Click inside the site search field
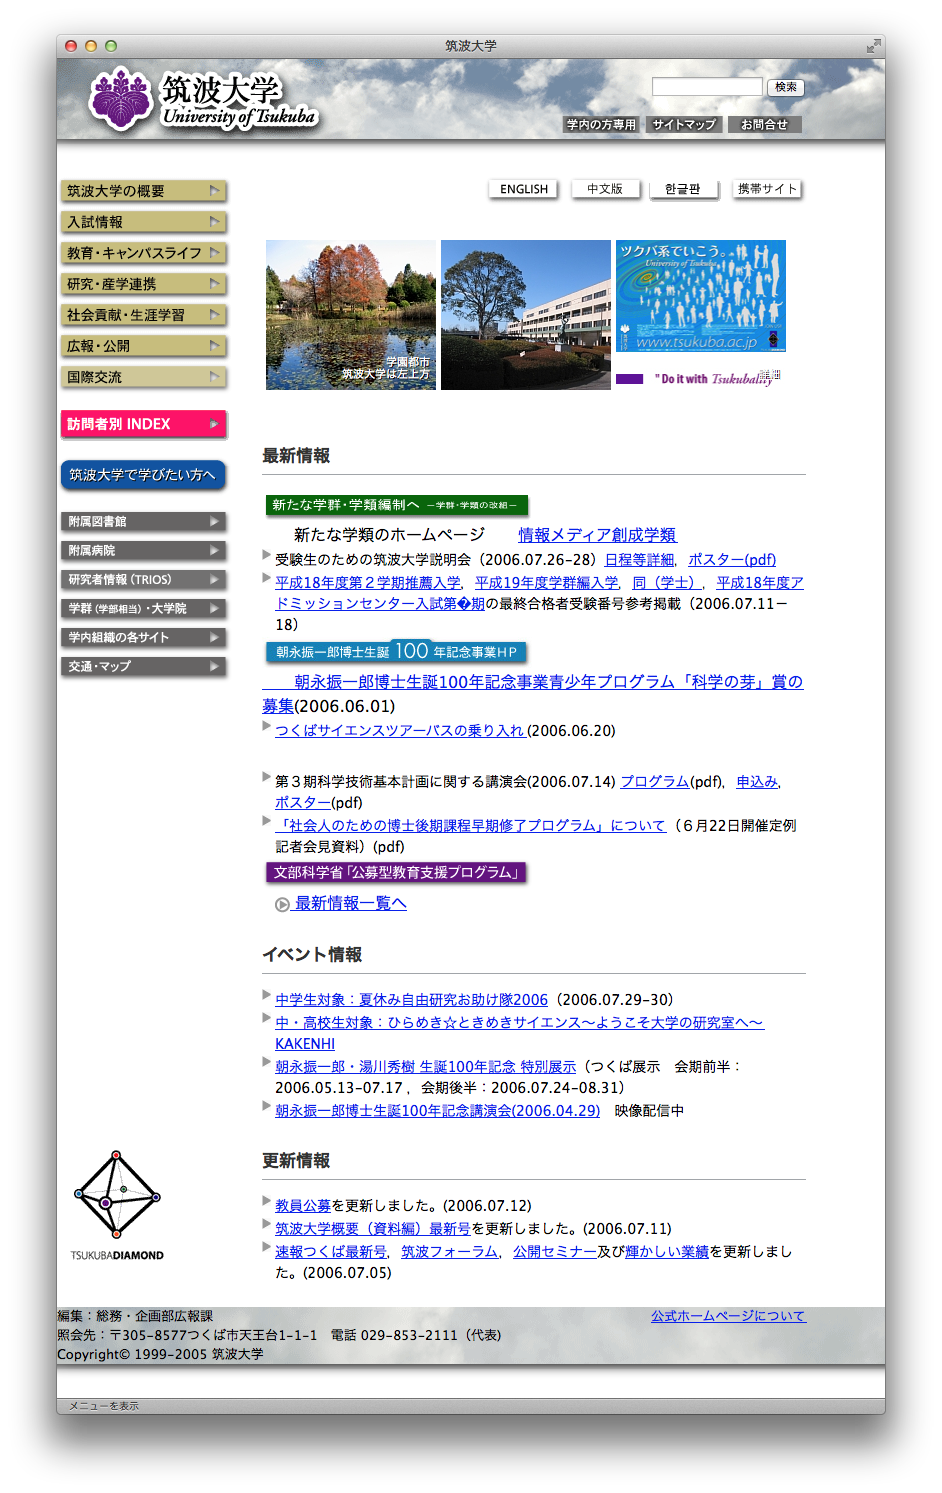The image size is (942, 1493). coord(707,87)
